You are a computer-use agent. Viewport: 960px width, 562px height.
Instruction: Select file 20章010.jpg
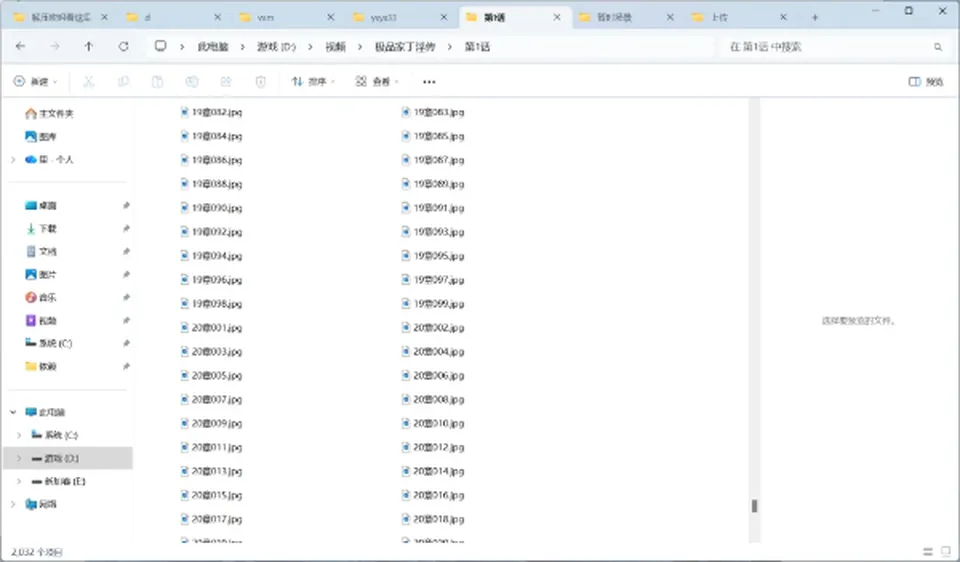pyautogui.click(x=433, y=424)
